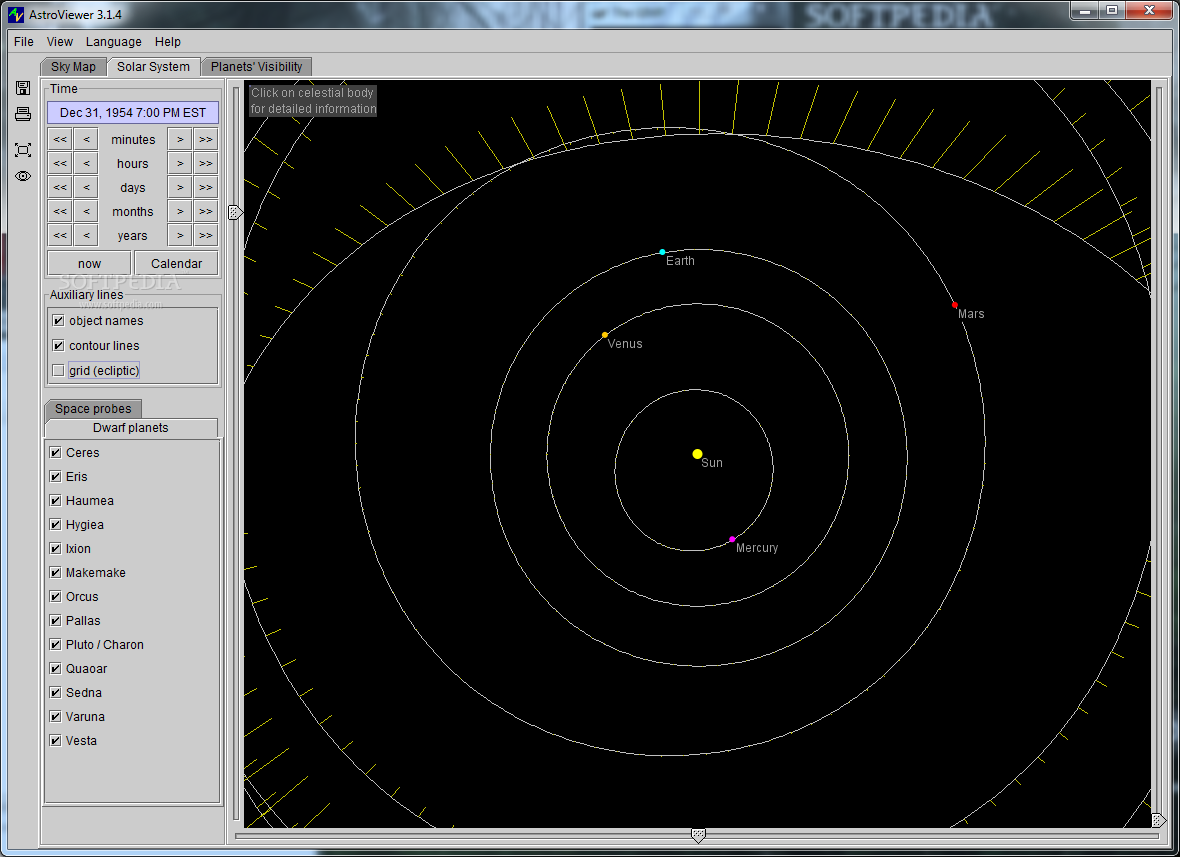
Task: Advance days fast (>>)
Action: pos(206,187)
